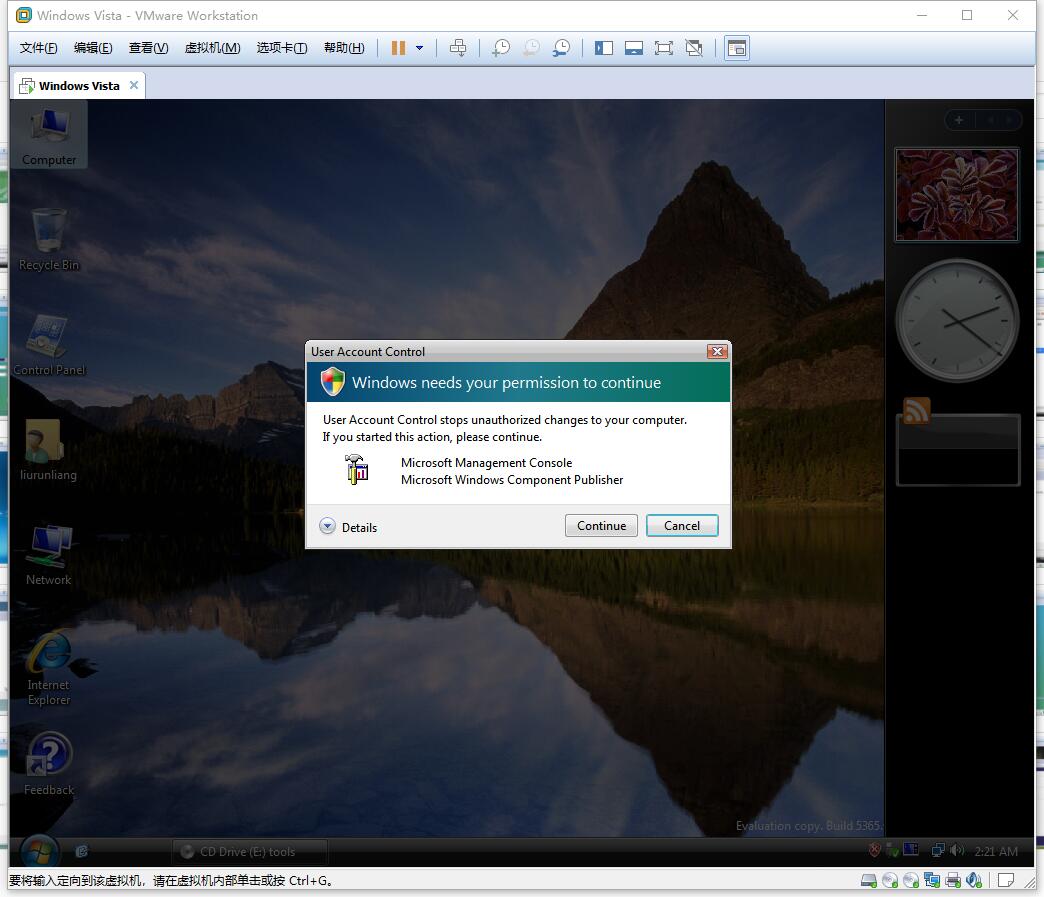Add a gadget with sidebar plus button
Screen dimensions: 1044x897
coord(959,120)
